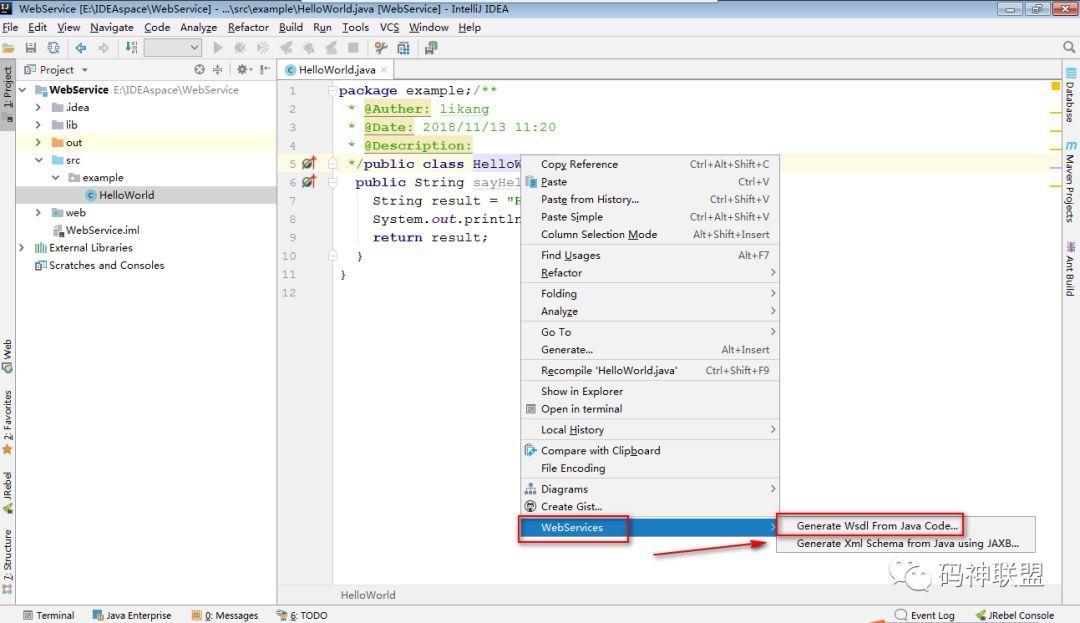Screen dimensions: 1080x623
Task: Choose Copy Reference from context menu
Action: tap(650, 164)
